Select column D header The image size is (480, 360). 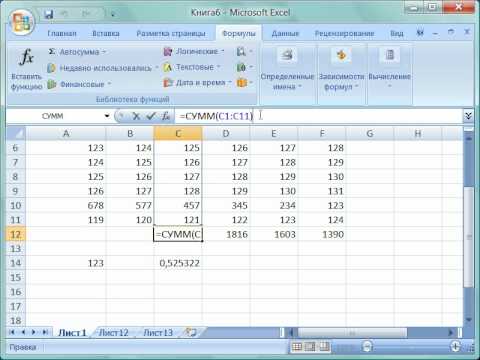point(226,134)
